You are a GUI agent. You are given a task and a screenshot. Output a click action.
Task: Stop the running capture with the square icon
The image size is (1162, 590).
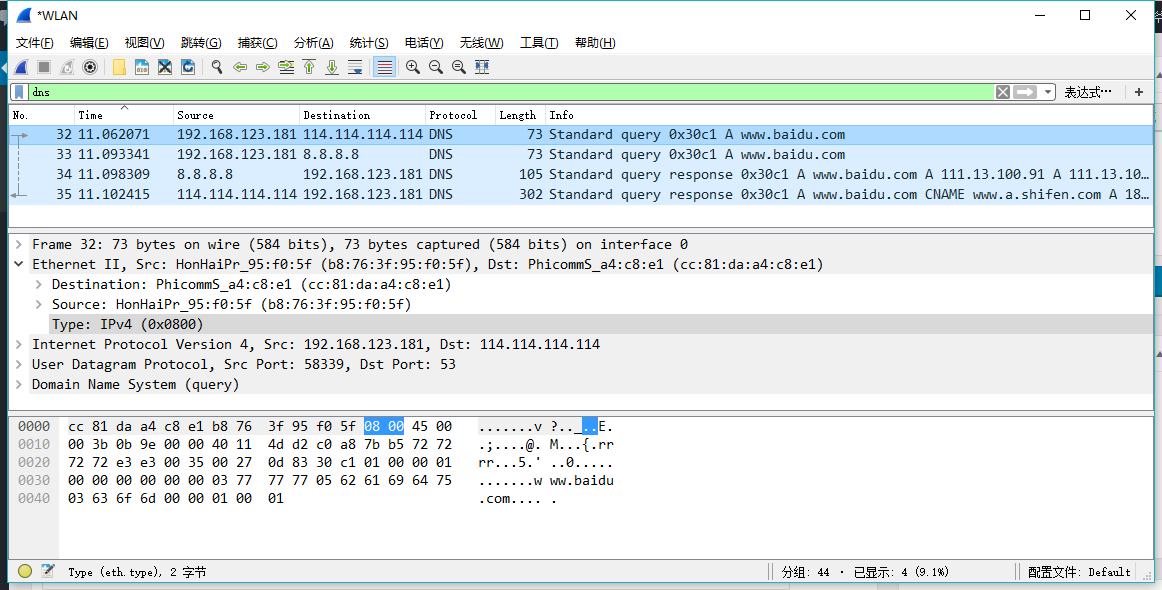pyautogui.click(x=44, y=67)
